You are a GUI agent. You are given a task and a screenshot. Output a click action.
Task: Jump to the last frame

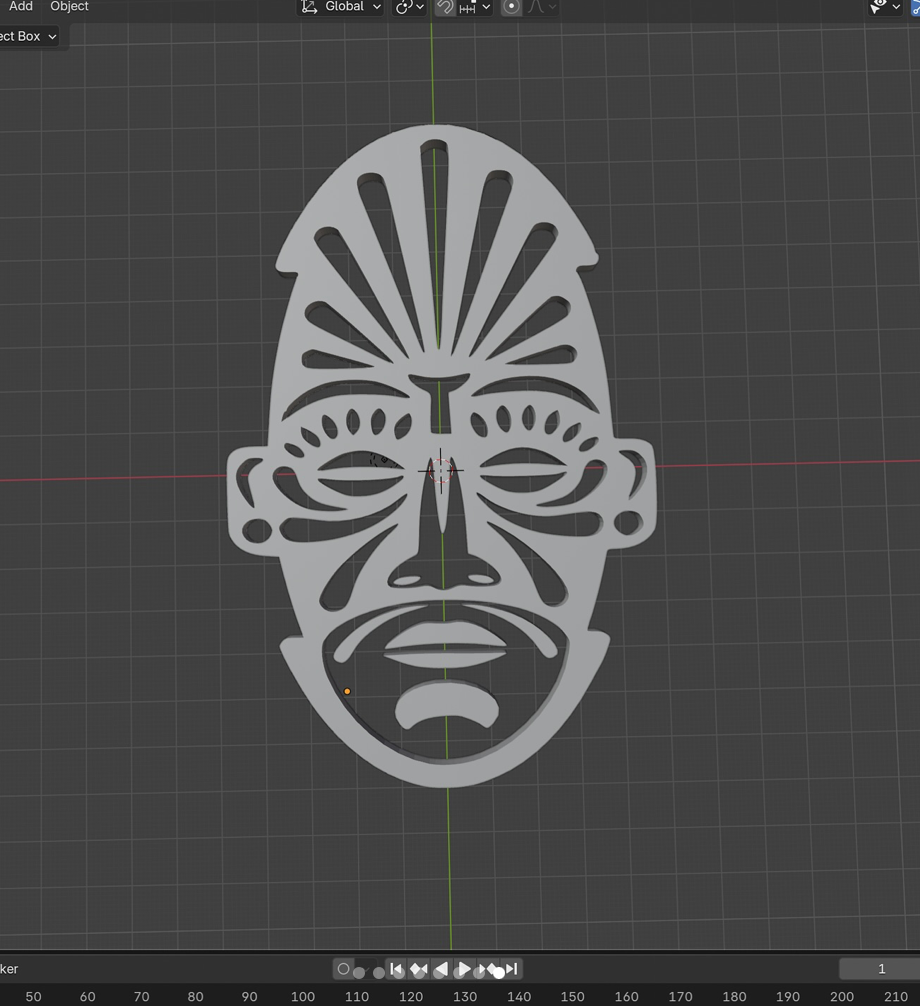click(x=511, y=969)
